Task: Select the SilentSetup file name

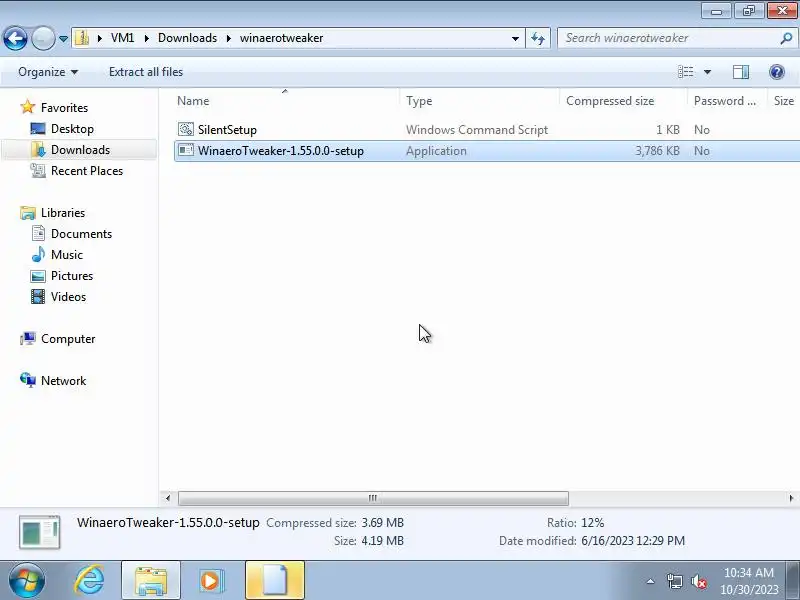Action: point(227,130)
